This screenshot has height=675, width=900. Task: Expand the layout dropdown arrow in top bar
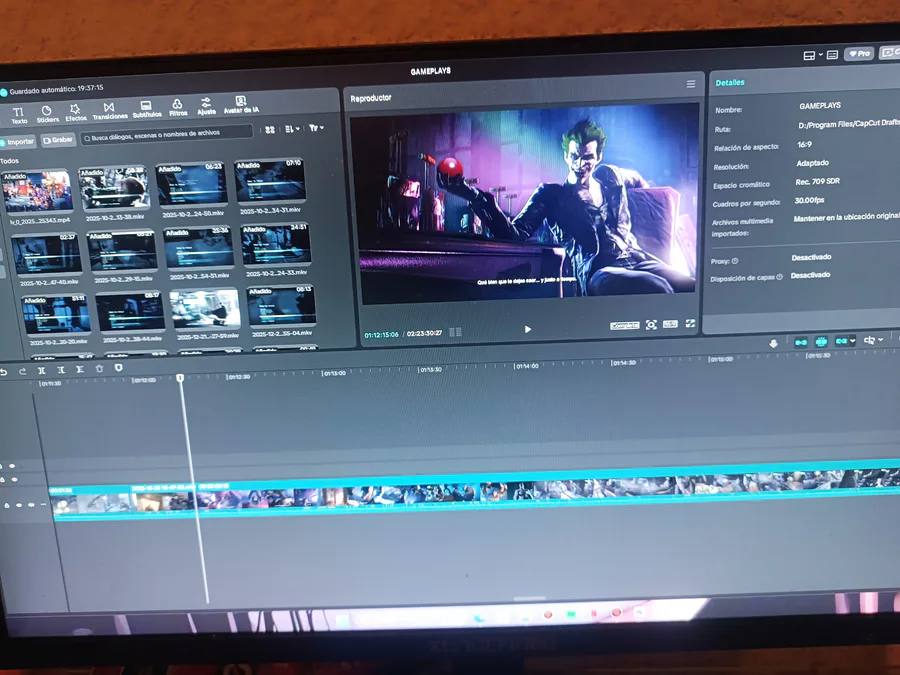(x=820, y=55)
